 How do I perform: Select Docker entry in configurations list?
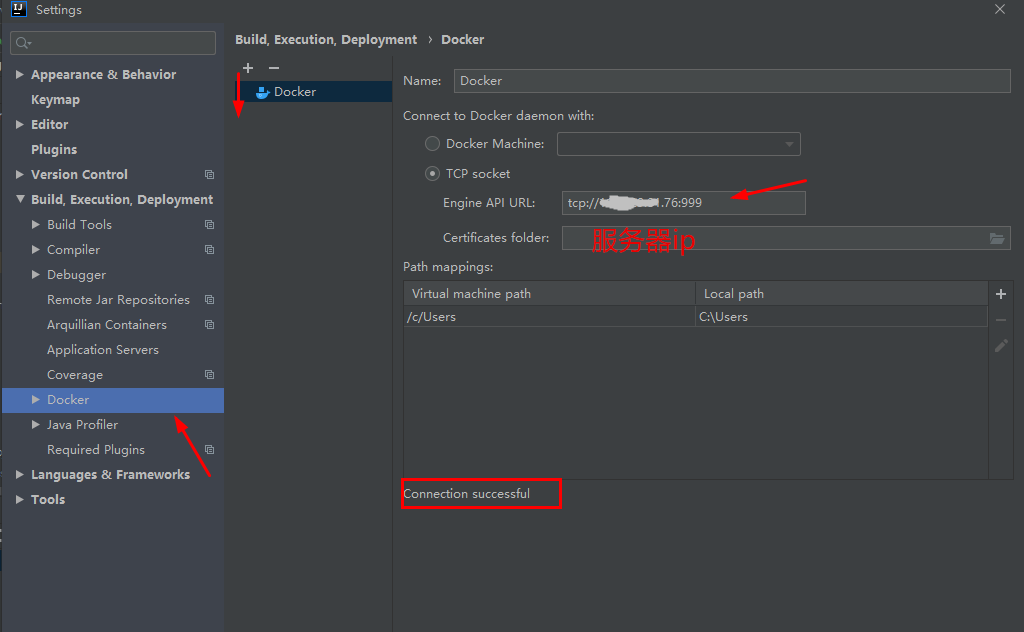(314, 92)
